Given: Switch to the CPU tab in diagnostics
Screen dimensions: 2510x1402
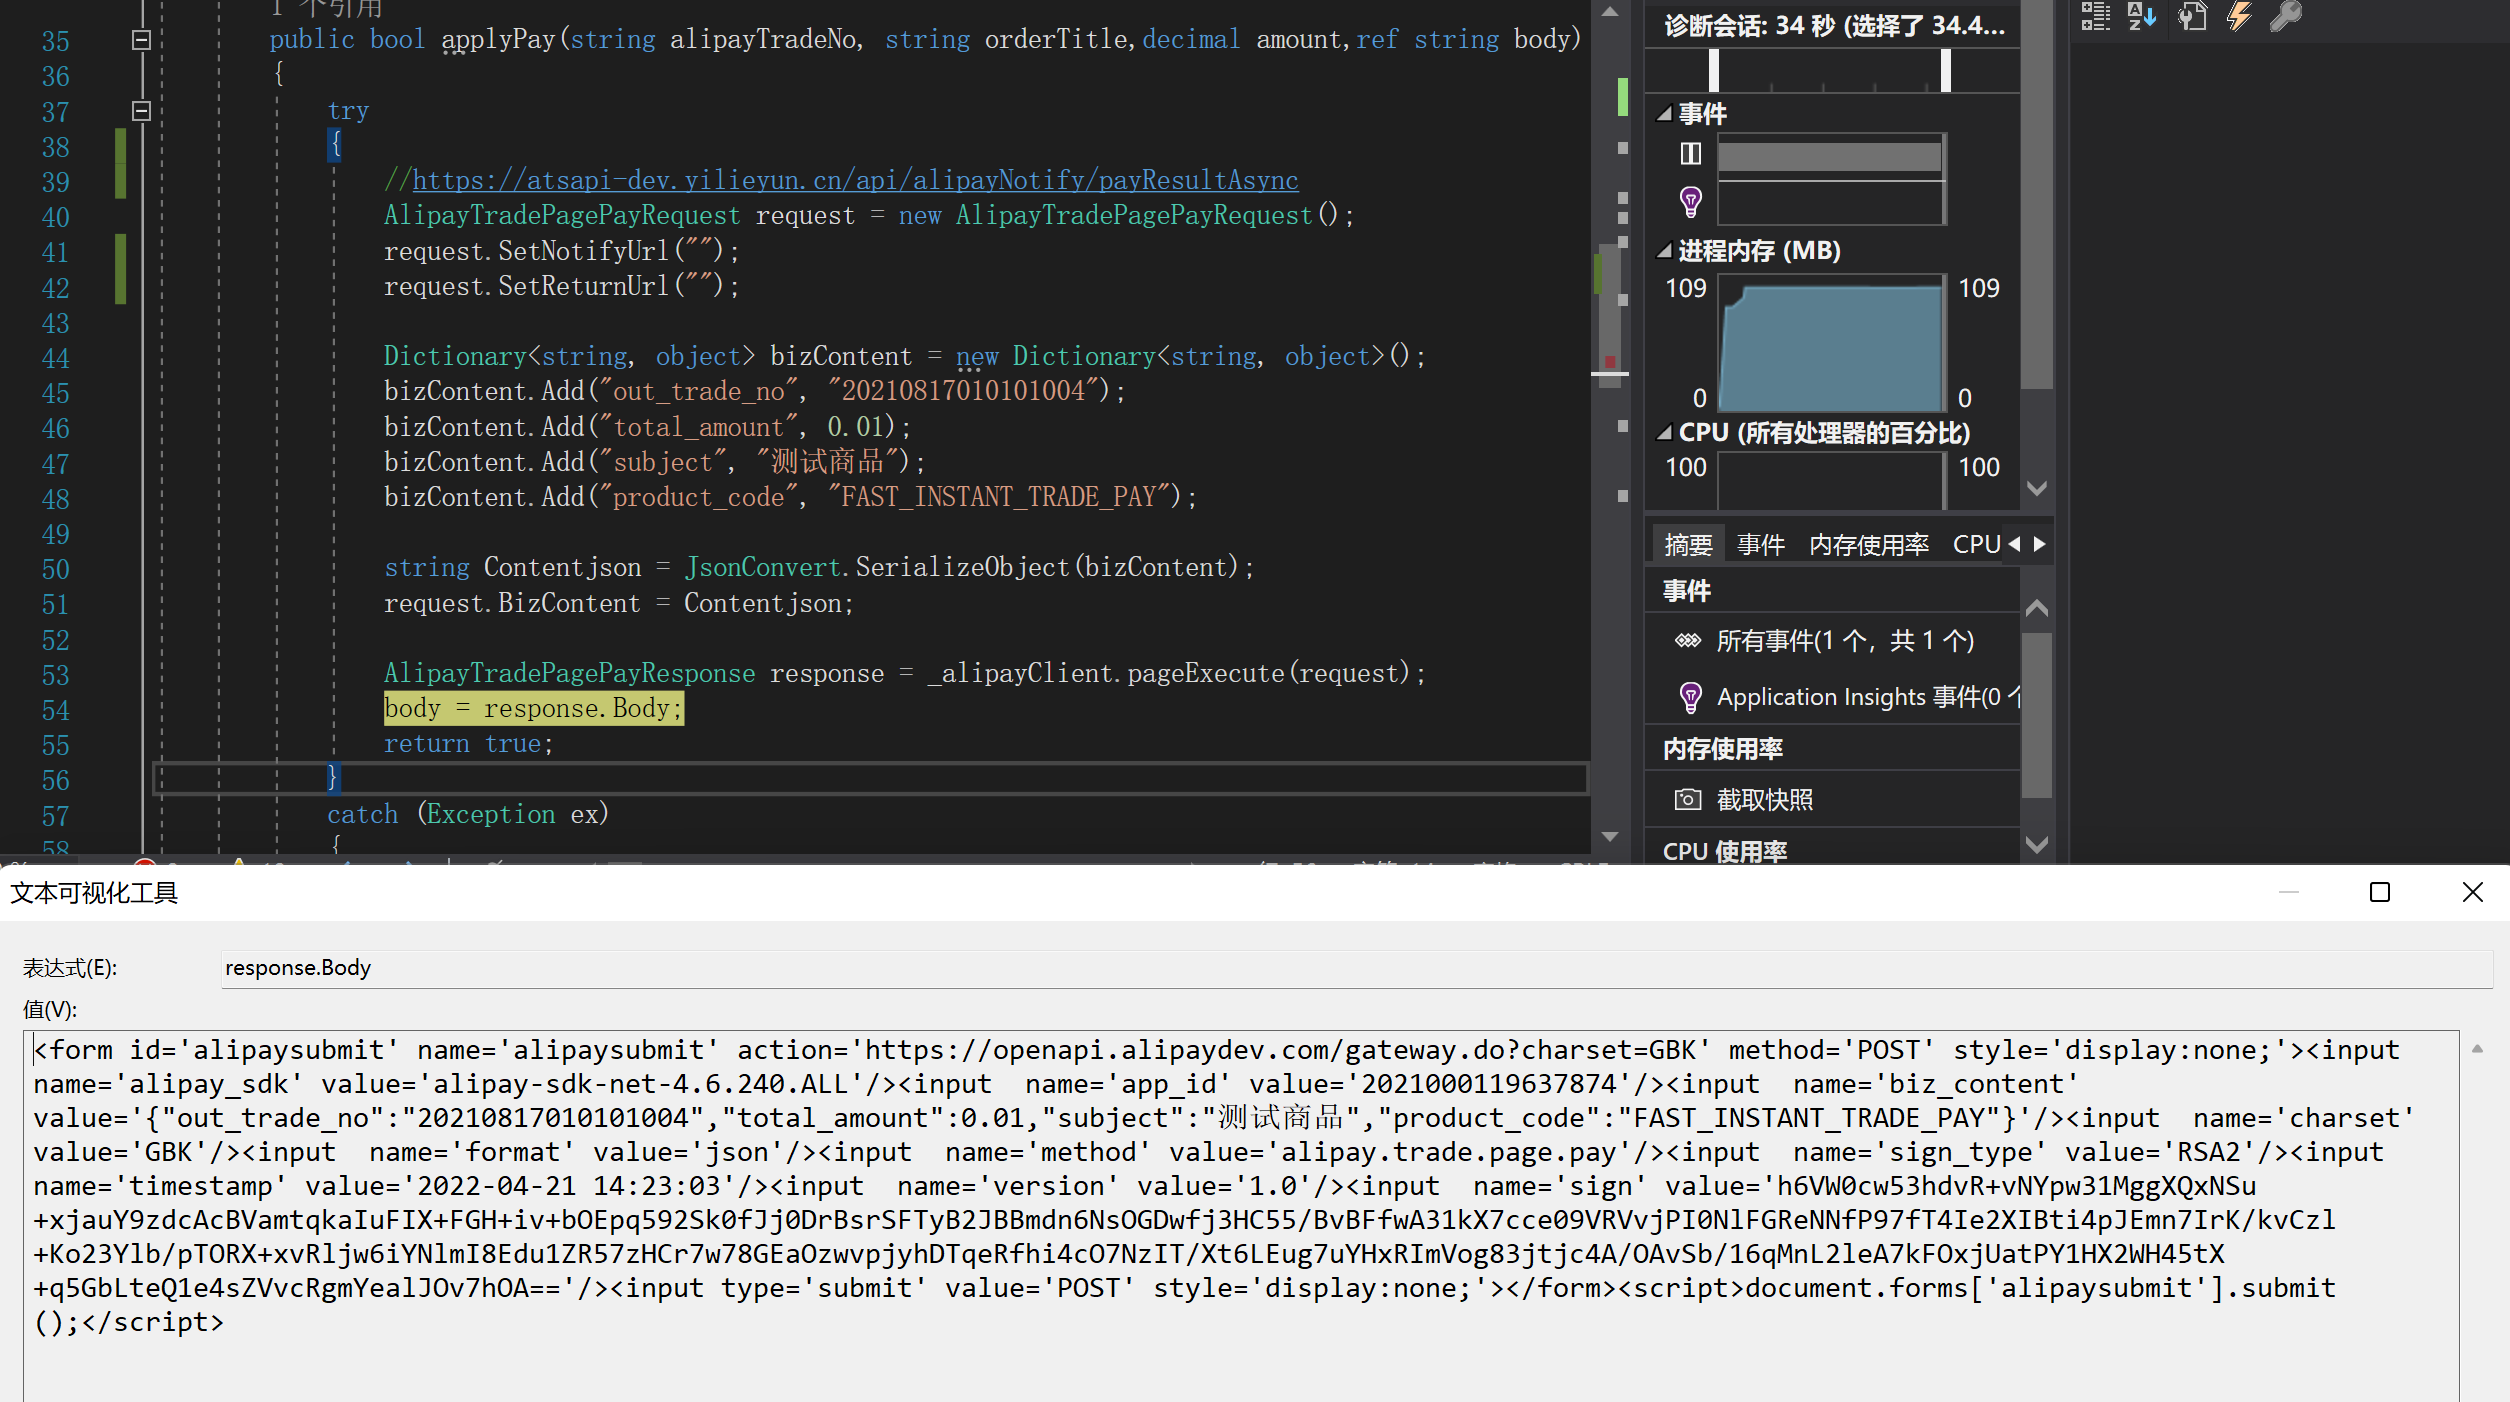Looking at the screenshot, I should click(1976, 544).
